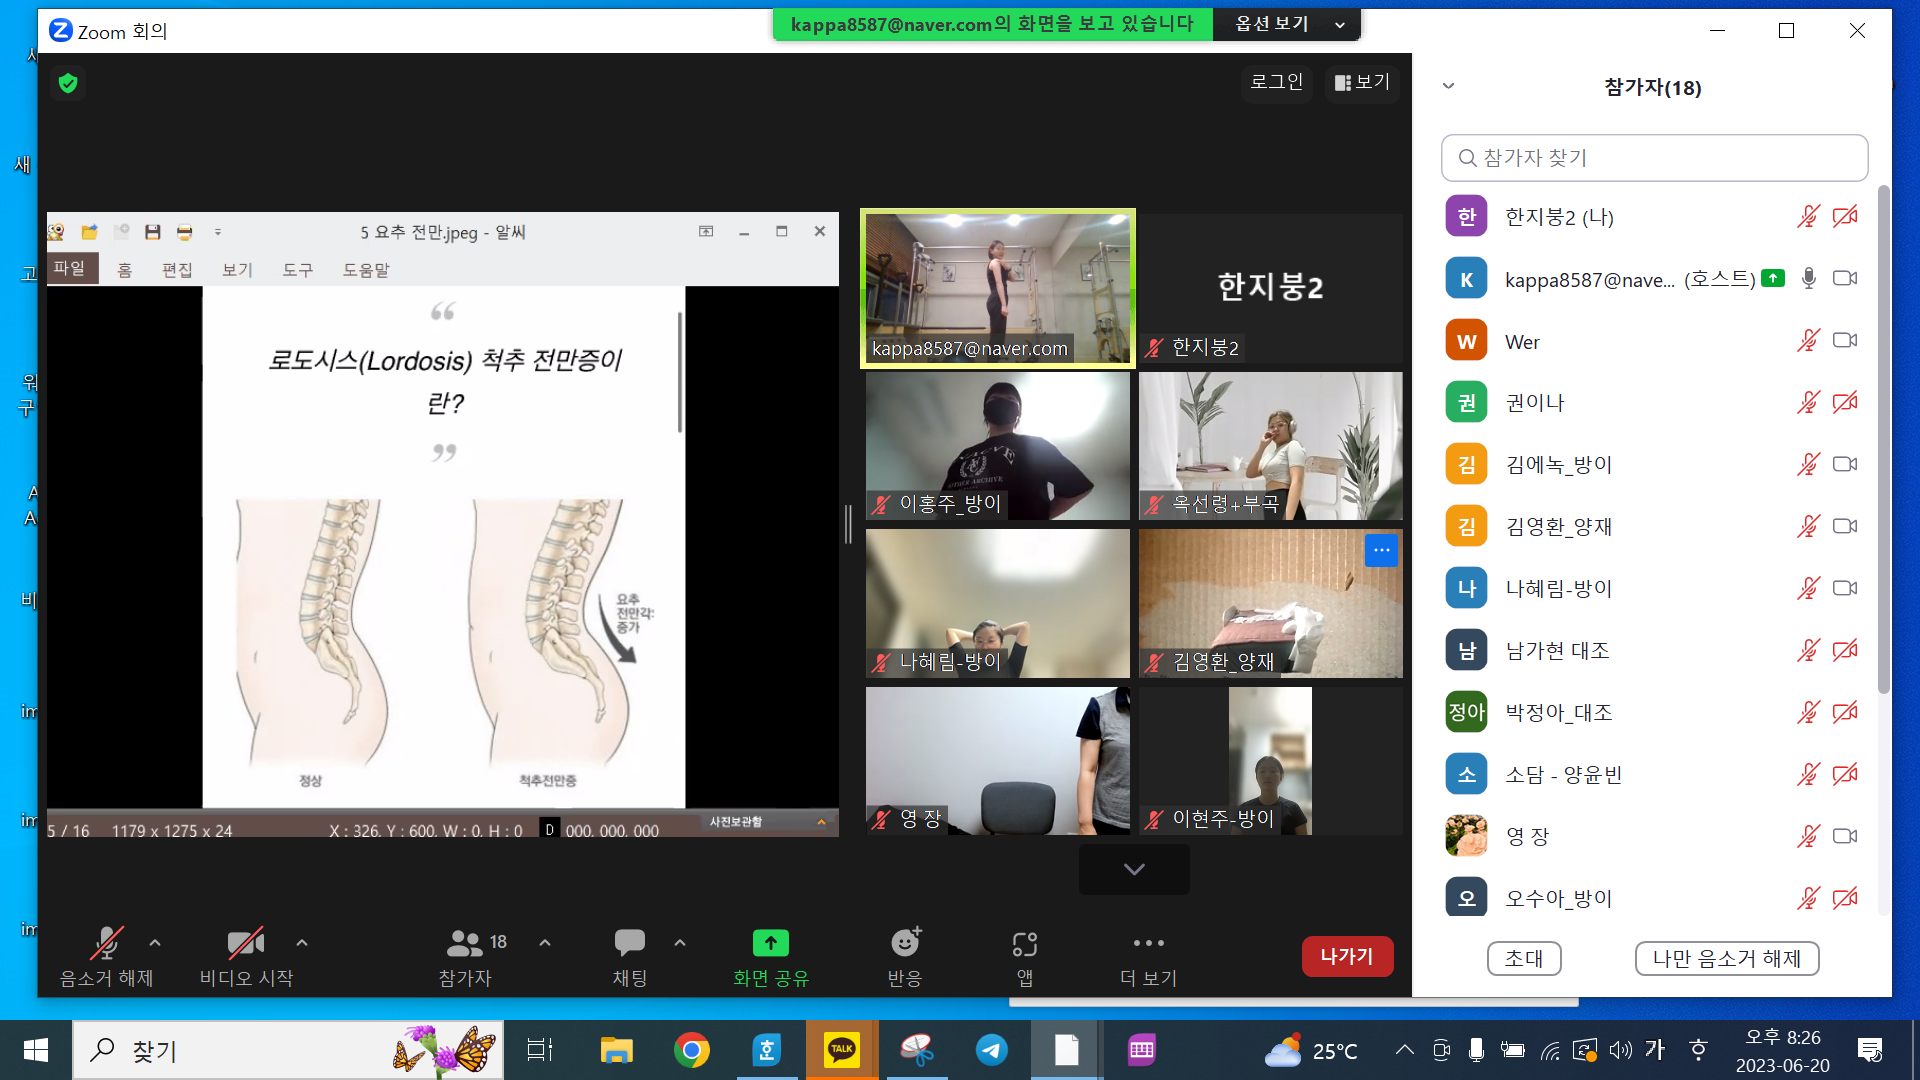Open the Reactions (반응) smiley icon
Viewport: 1920px width, 1080px height.
point(905,943)
